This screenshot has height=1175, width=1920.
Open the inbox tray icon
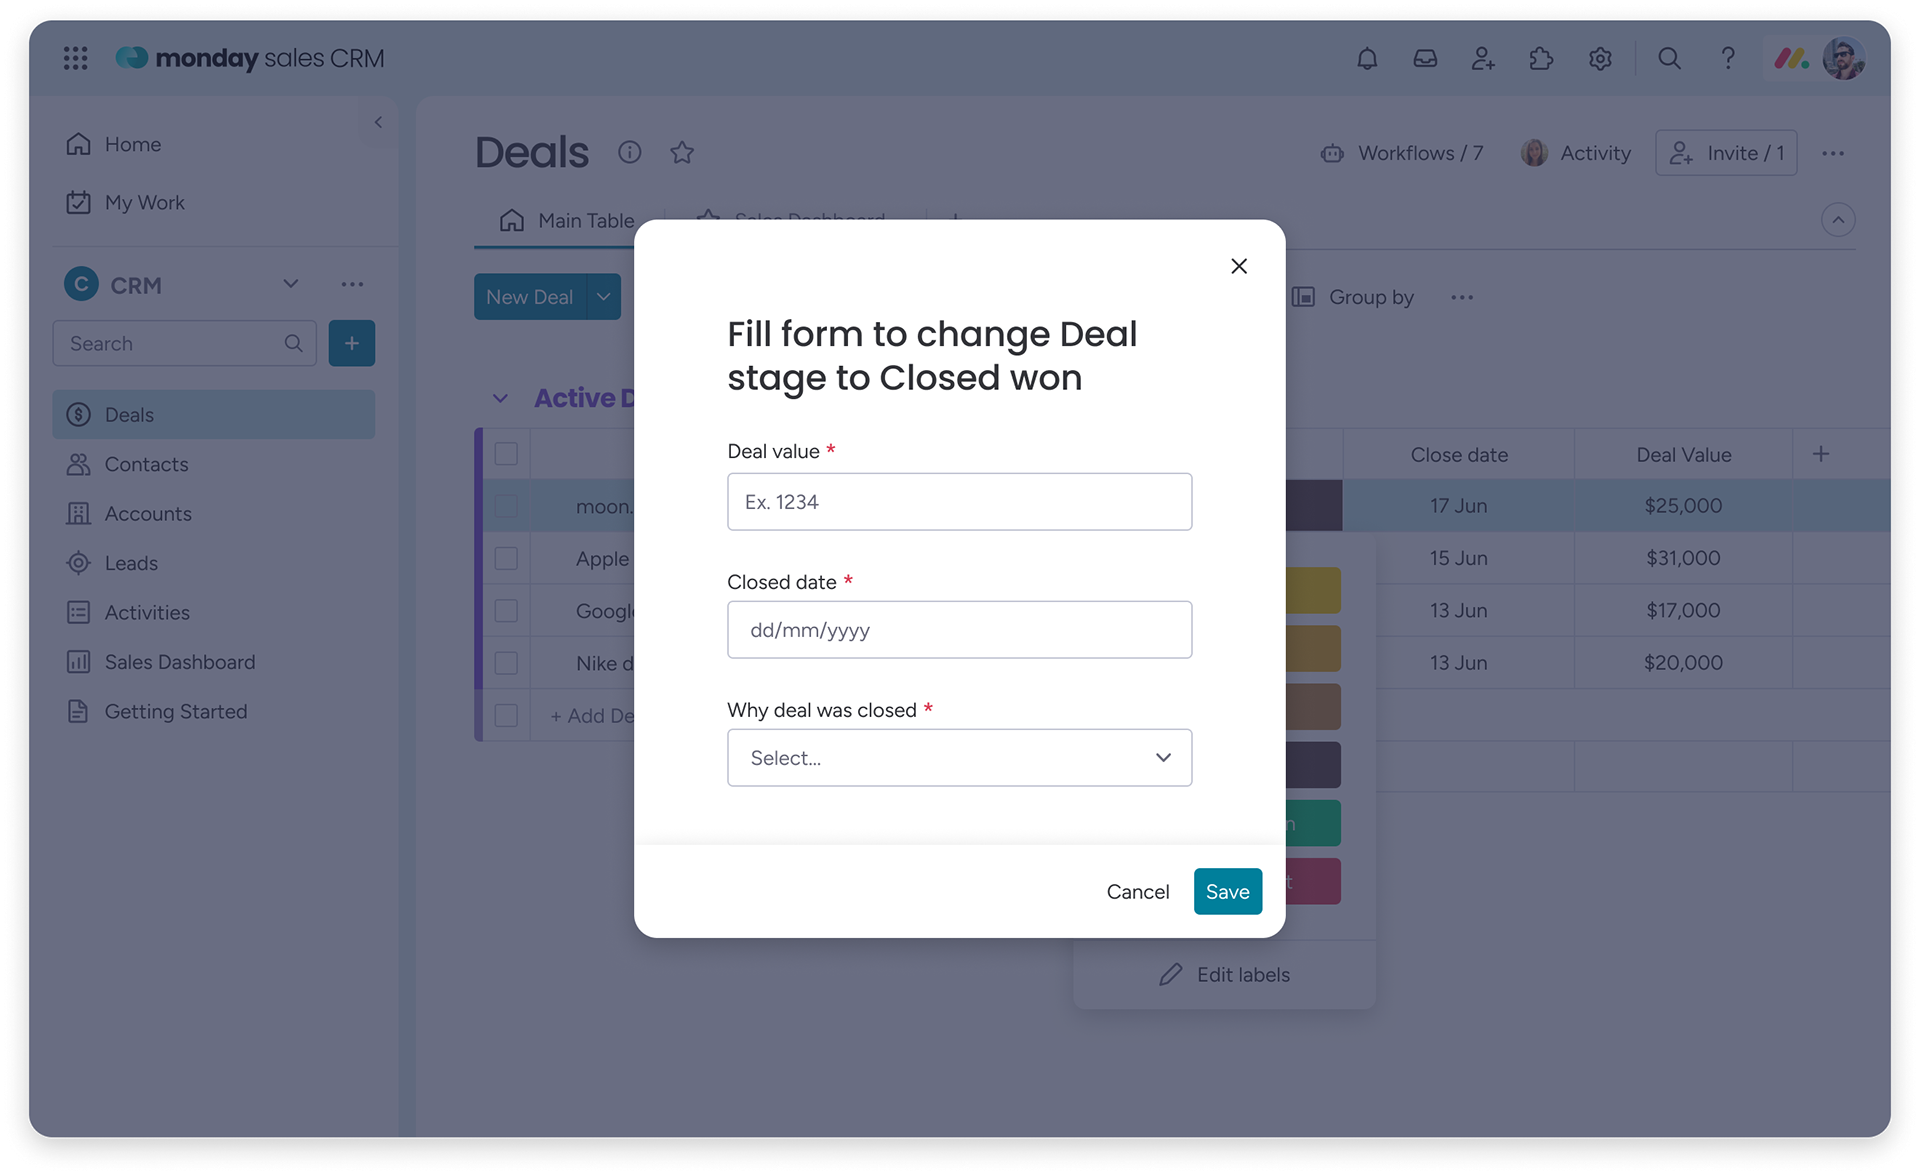(1425, 59)
